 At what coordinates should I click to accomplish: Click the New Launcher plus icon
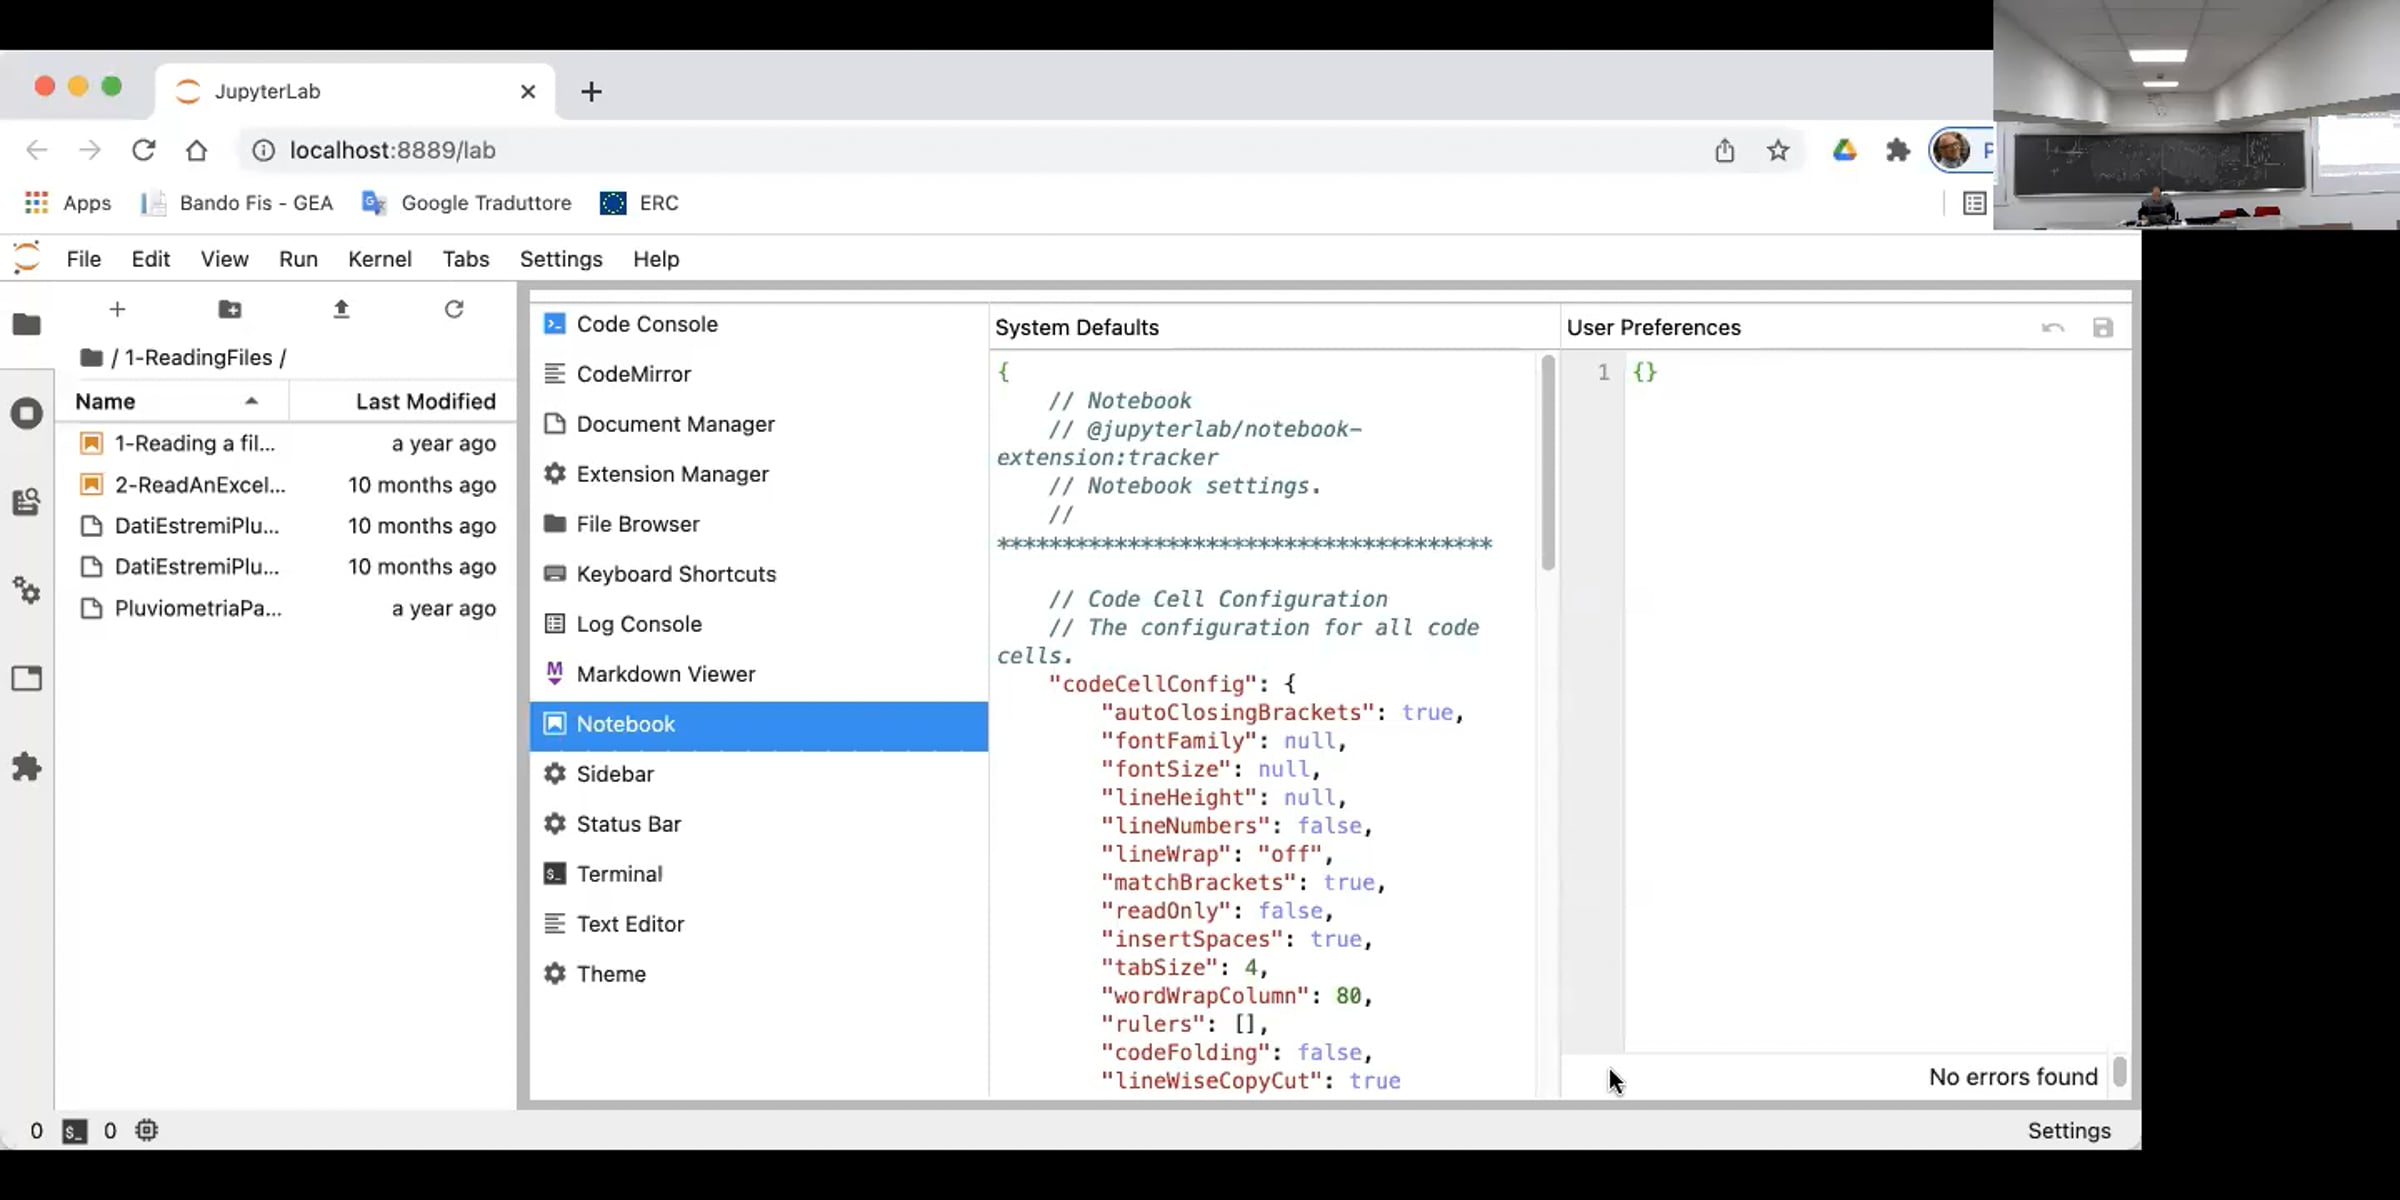[x=117, y=309]
